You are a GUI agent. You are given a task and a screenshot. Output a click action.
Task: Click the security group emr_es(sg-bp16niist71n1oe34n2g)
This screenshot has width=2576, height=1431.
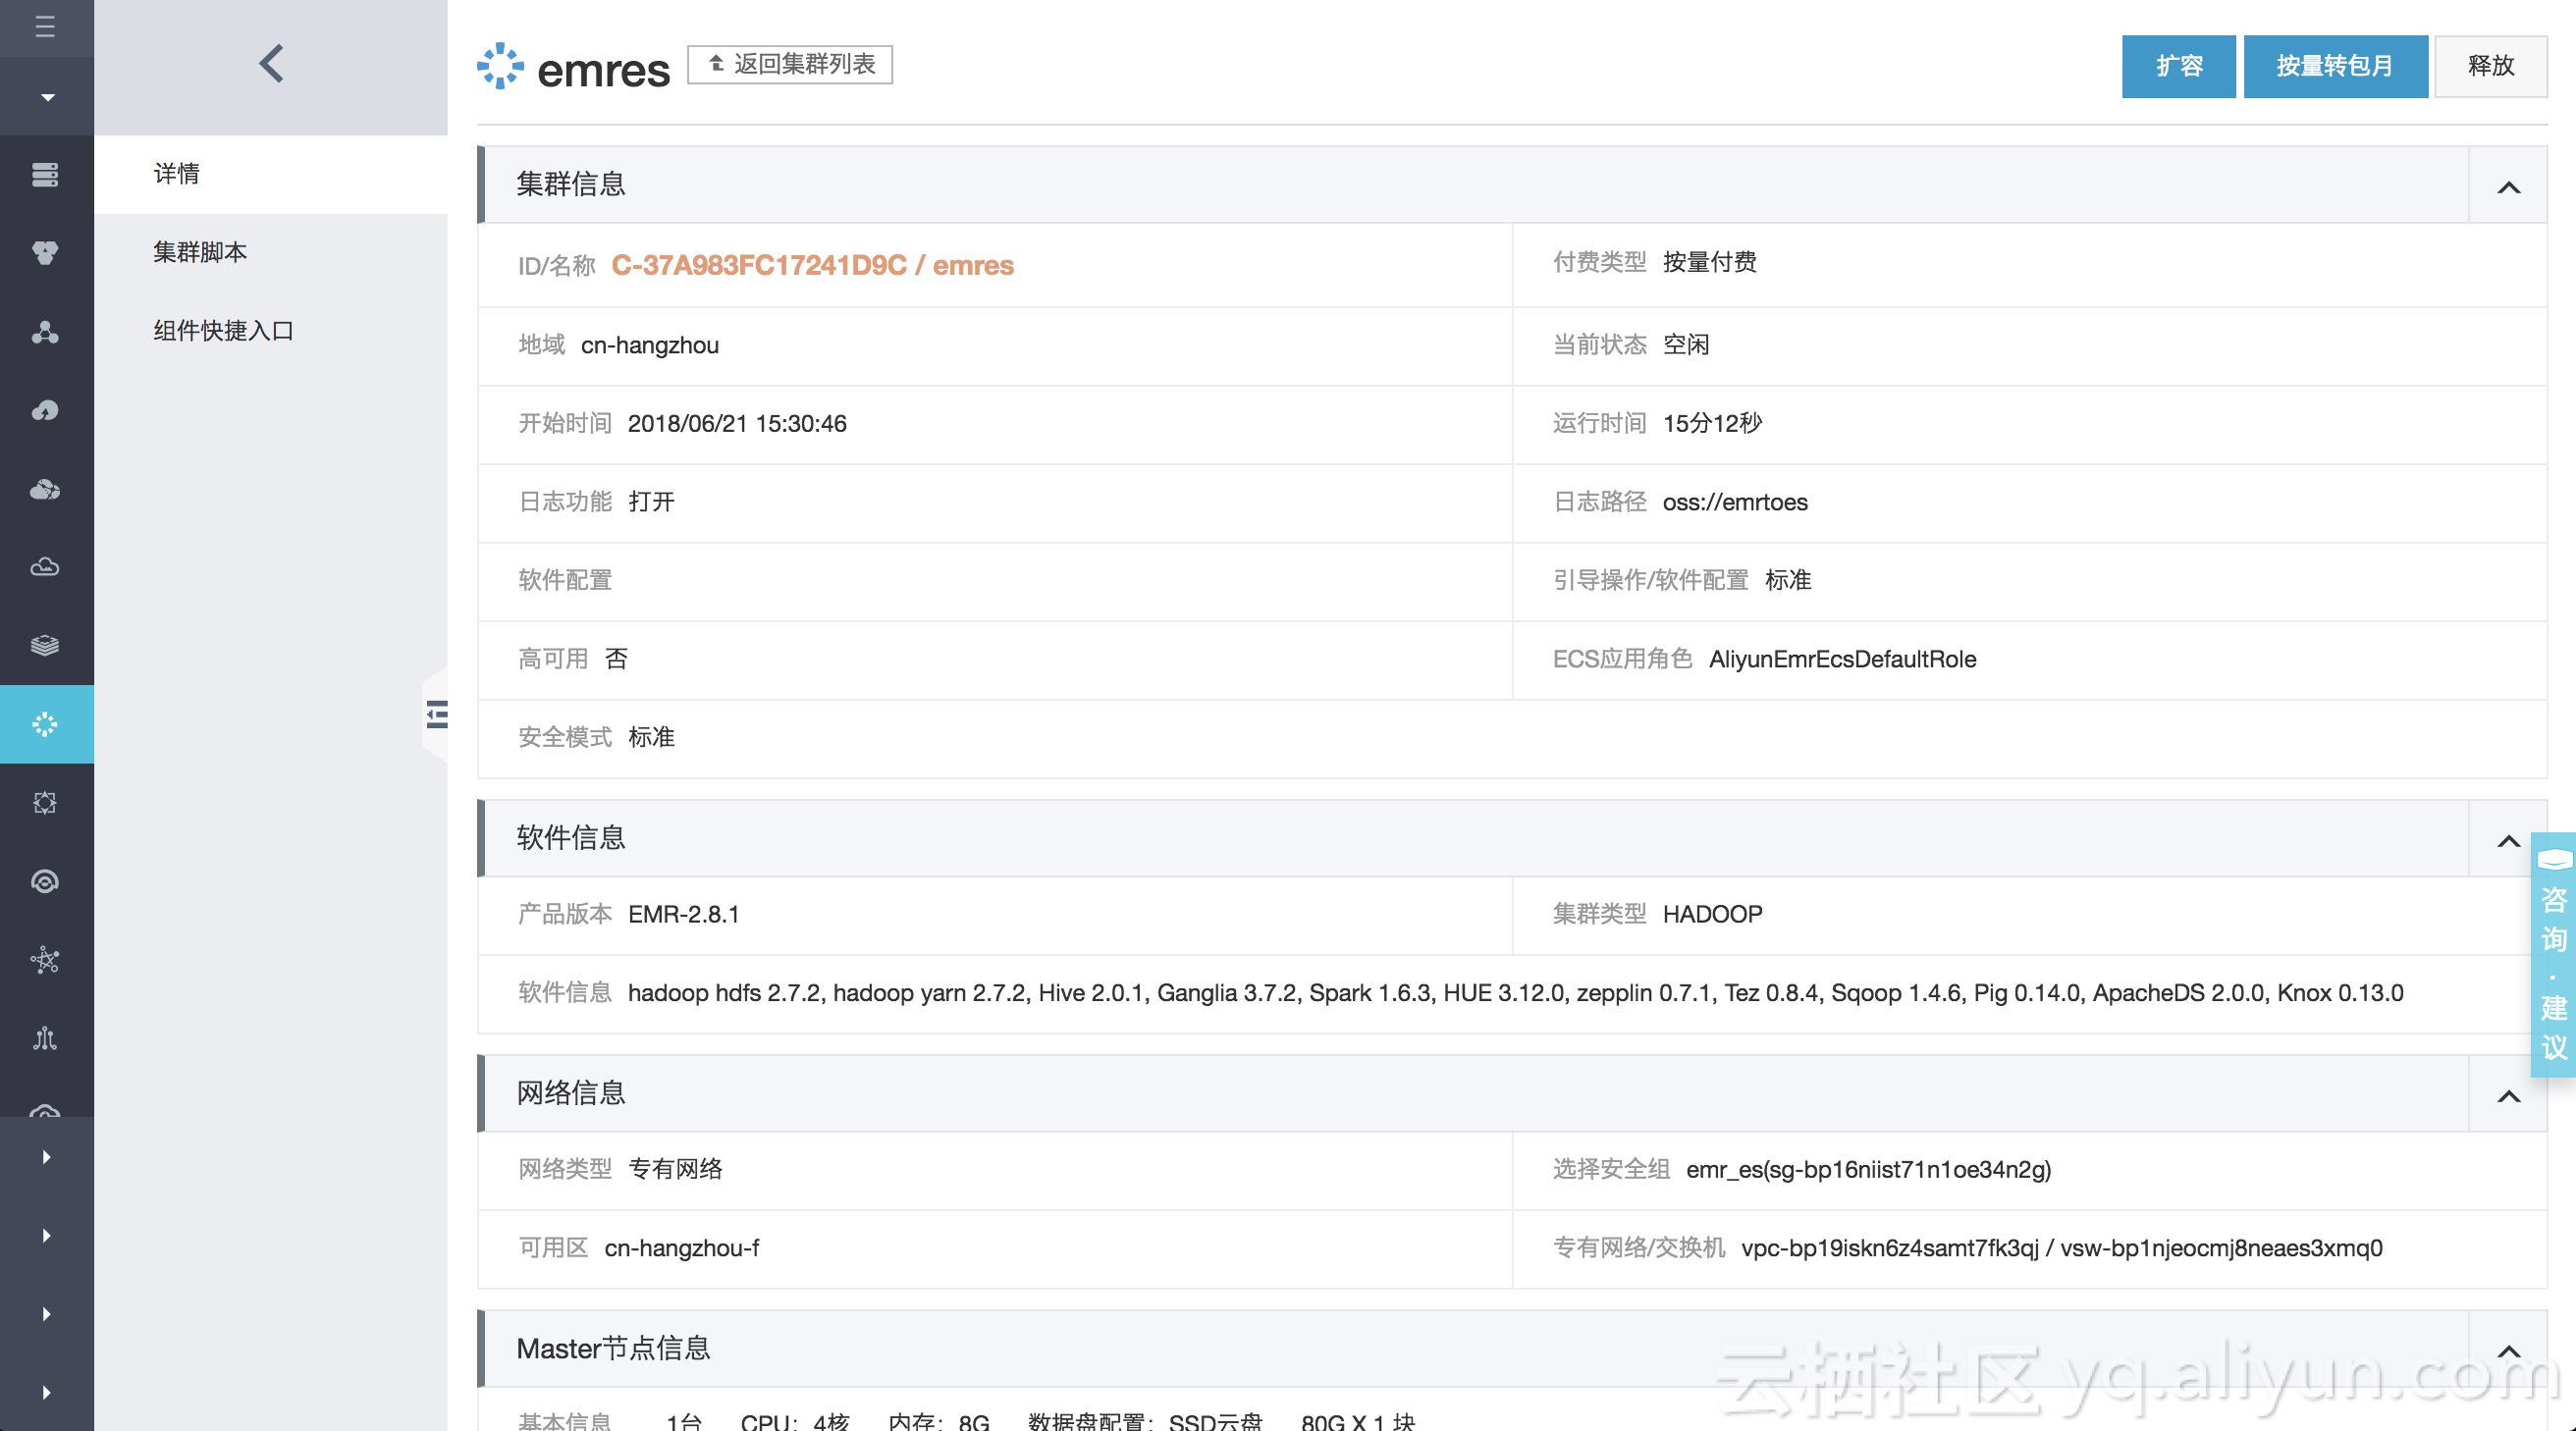coord(1868,1169)
